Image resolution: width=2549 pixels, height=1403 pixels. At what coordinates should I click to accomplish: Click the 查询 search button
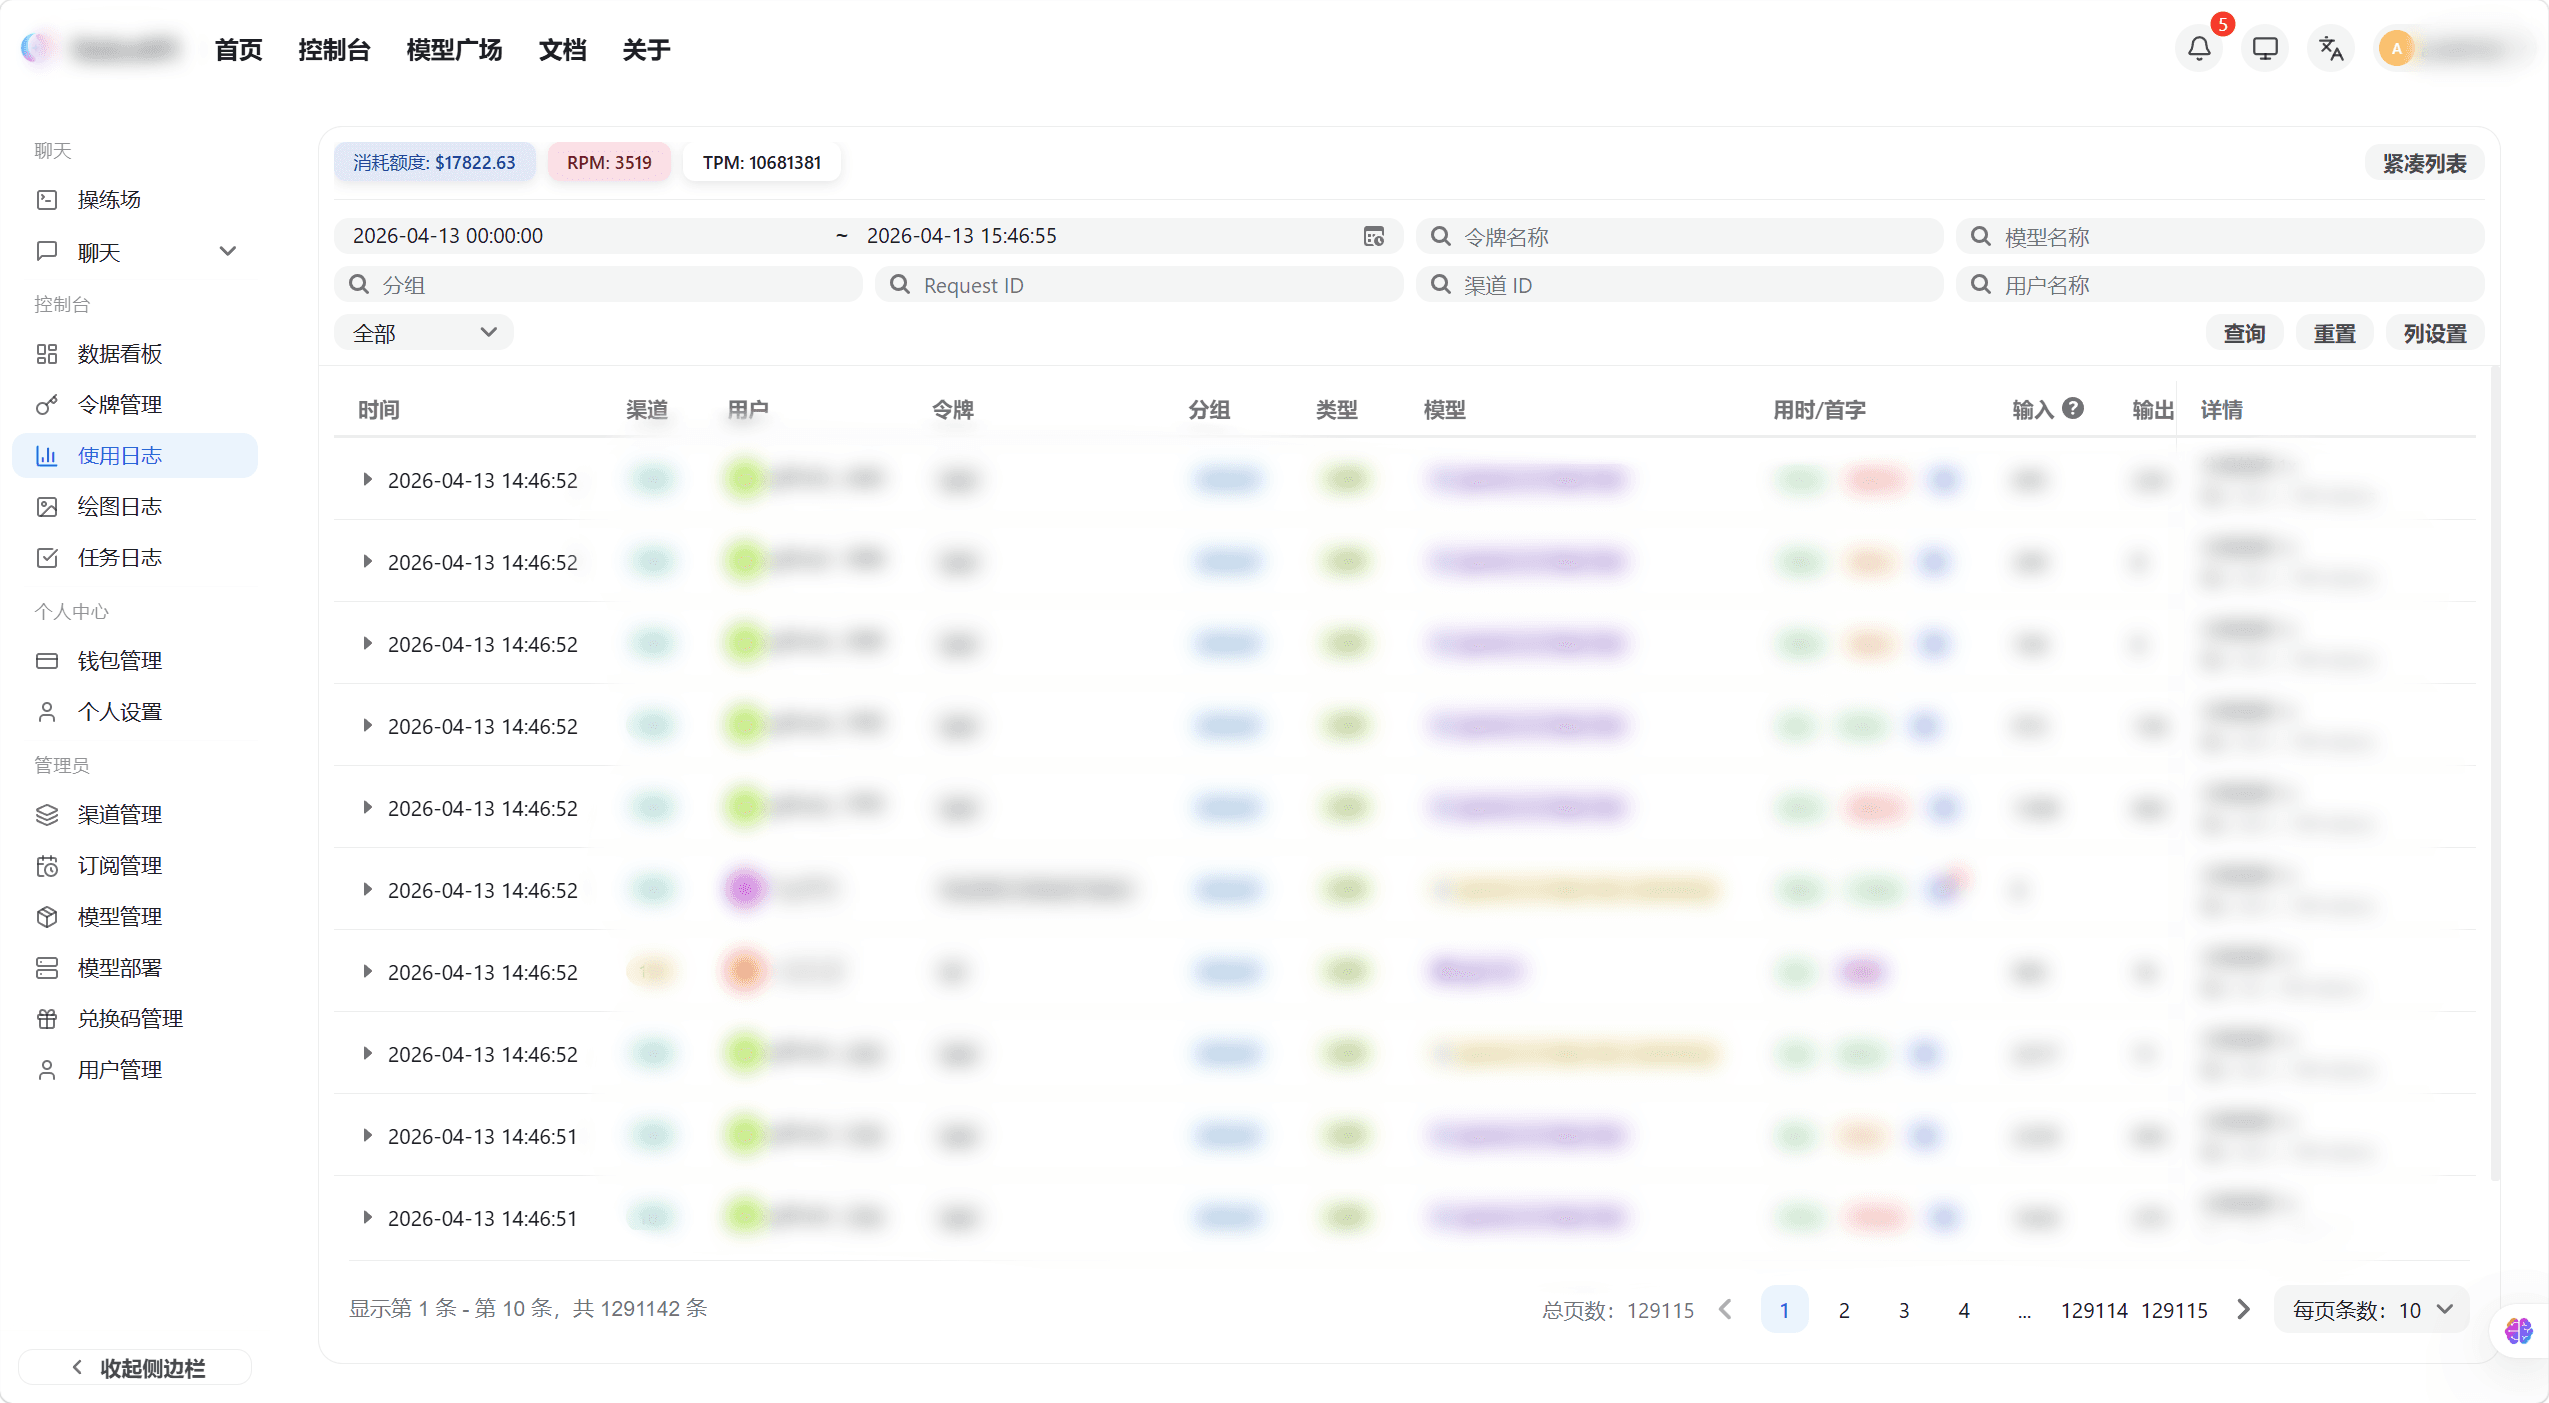click(2244, 333)
